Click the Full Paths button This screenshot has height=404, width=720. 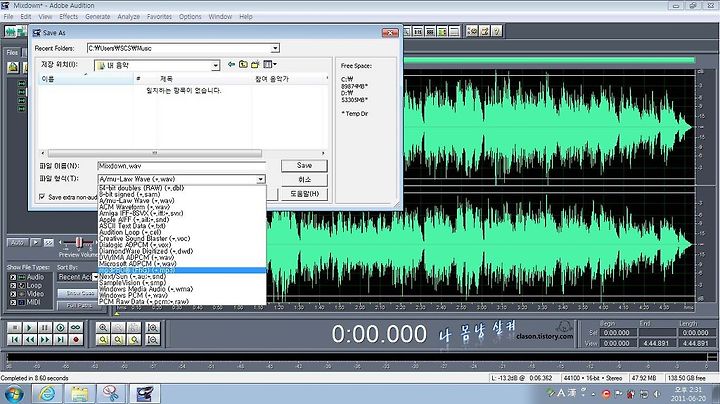pos(80,305)
